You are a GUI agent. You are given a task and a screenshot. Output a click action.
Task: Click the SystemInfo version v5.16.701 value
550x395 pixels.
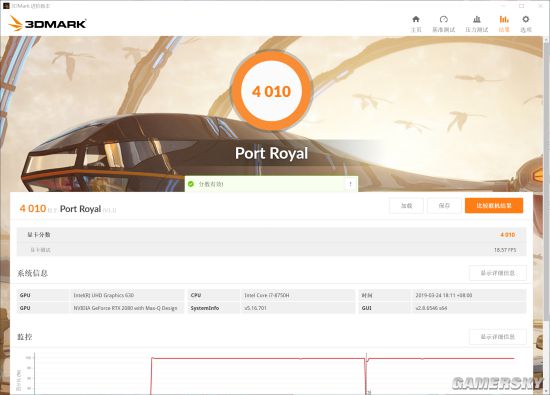tap(255, 308)
